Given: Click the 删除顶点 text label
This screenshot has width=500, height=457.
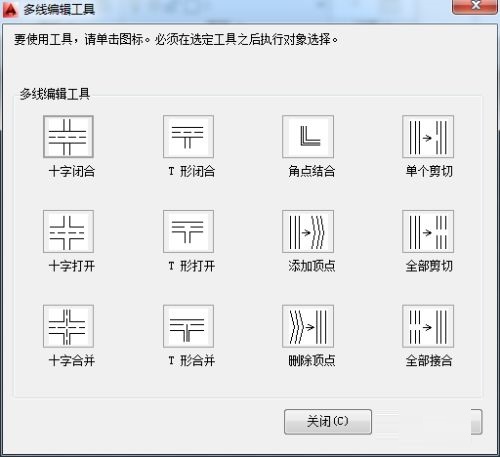Looking at the screenshot, I should 312,361.
